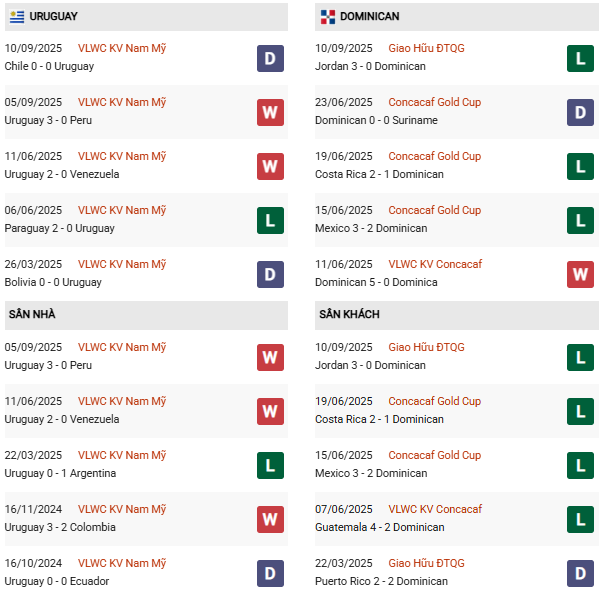This screenshot has height=596, width=600.
Task: Click the Dominican flag icon
Action: pyautogui.click(x=328, y=17)
